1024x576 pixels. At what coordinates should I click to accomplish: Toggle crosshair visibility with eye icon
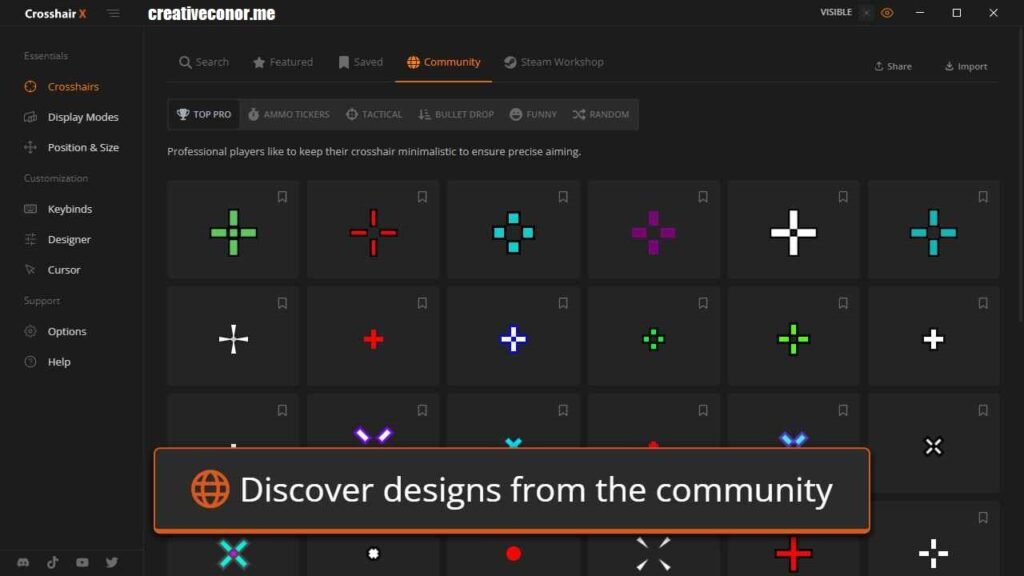coord(887,12)
